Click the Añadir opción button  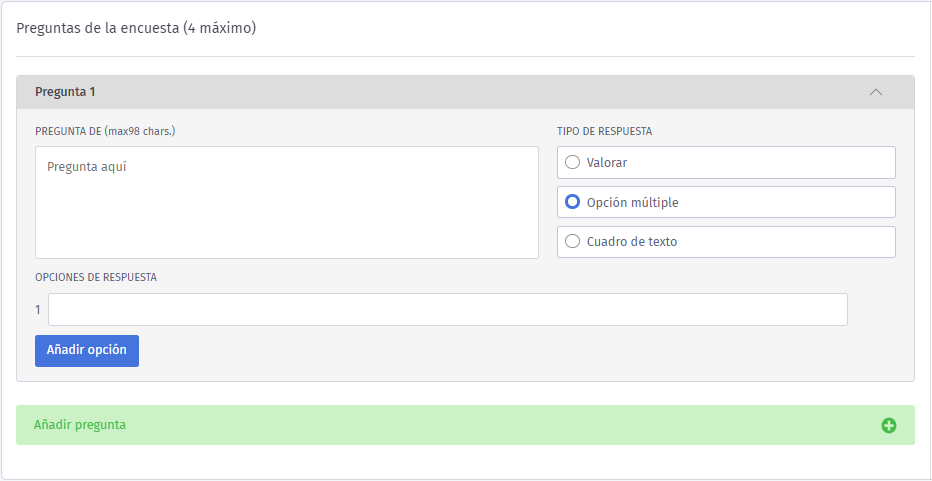87,351
